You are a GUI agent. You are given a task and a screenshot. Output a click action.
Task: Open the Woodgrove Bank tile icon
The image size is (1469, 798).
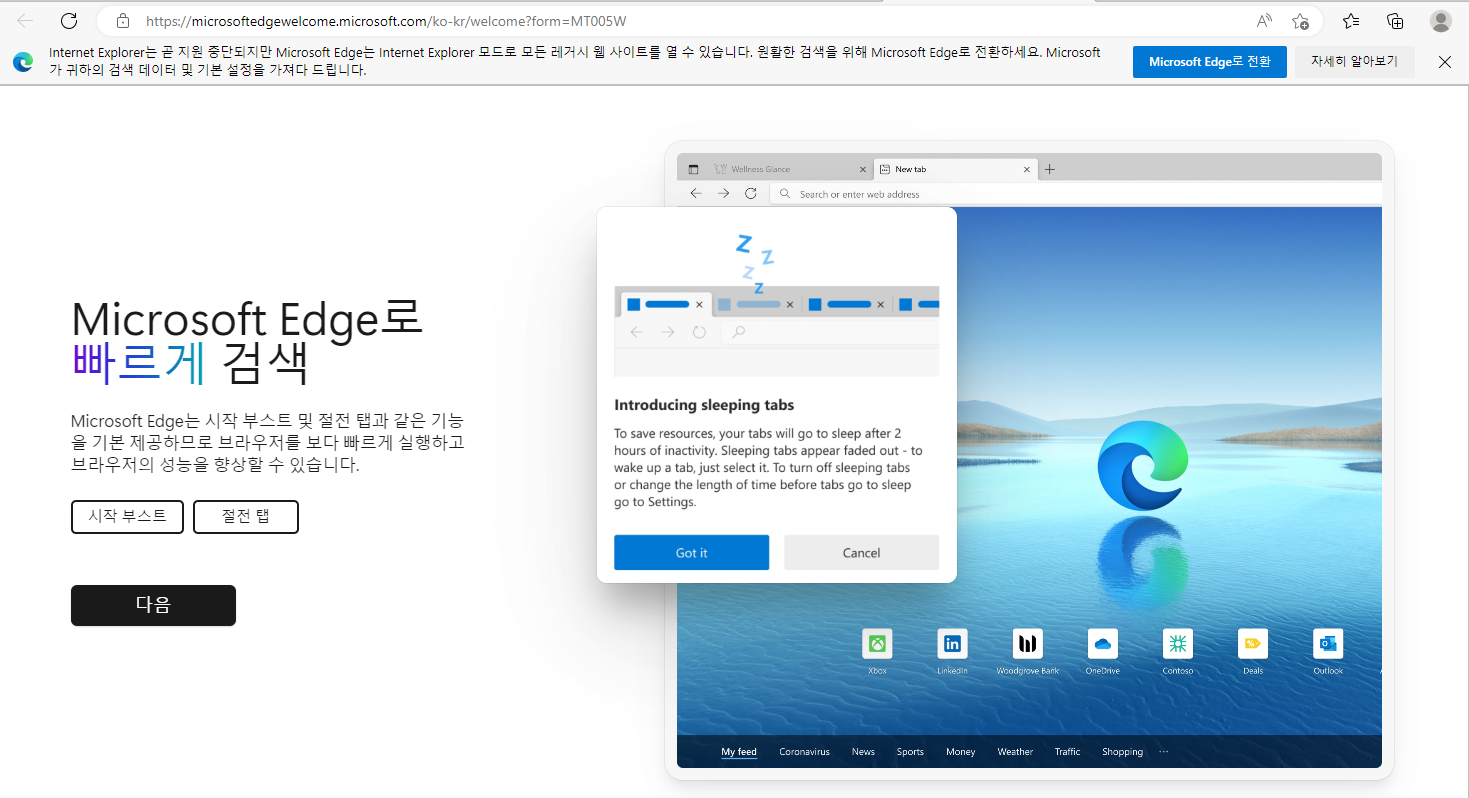pyautogui.click(x=1027, y=644)
